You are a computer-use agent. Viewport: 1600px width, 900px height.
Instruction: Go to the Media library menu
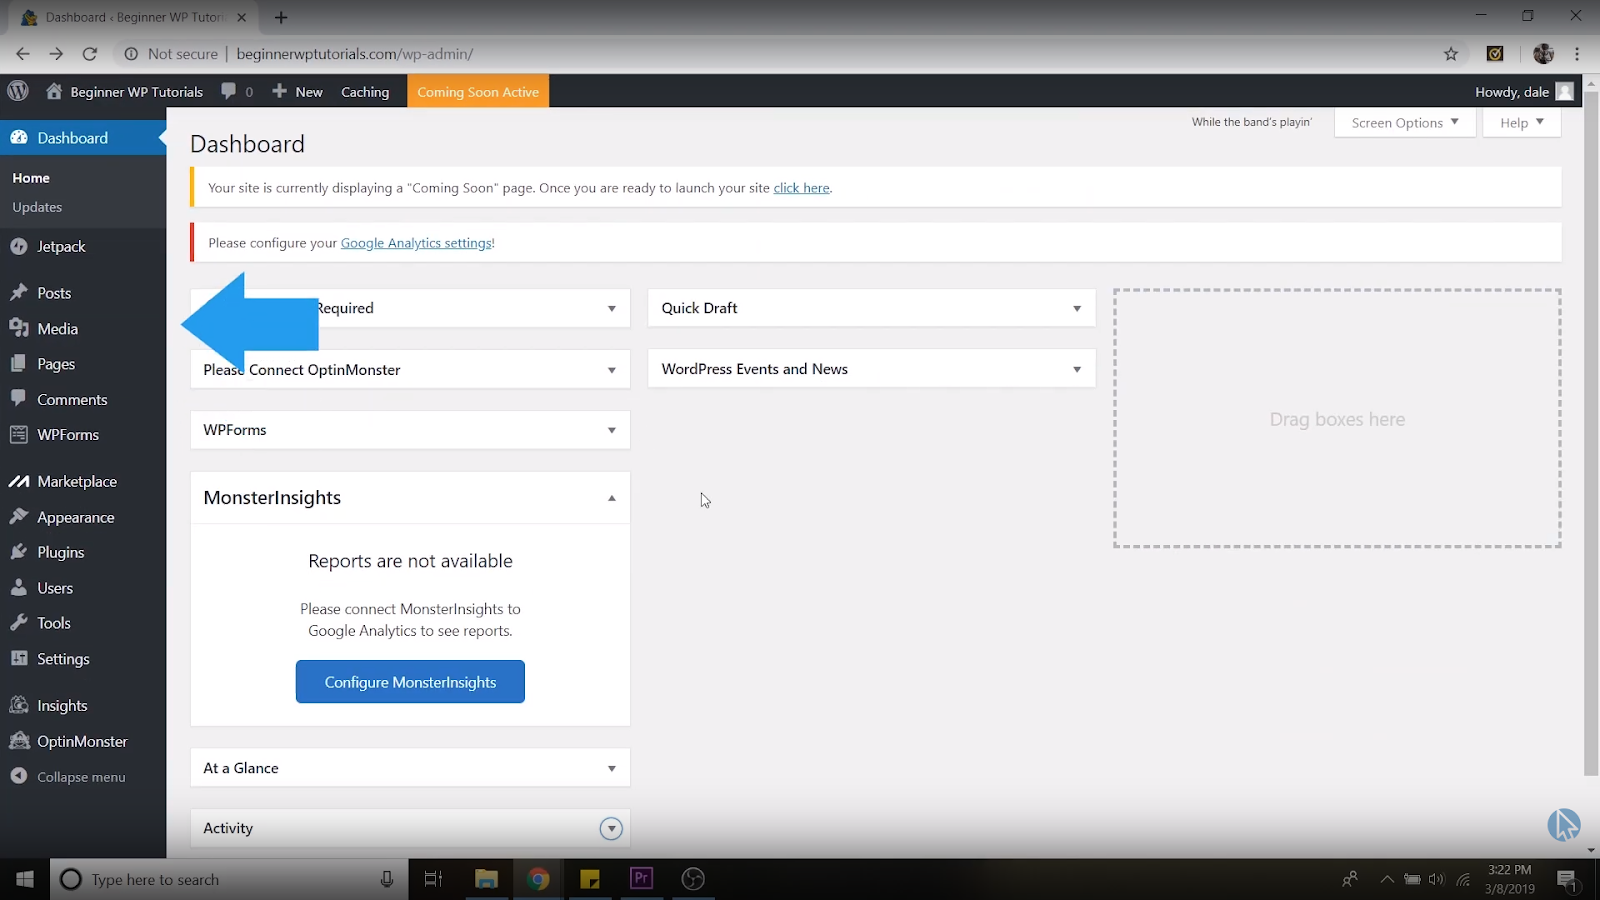[x=57, y=328]
